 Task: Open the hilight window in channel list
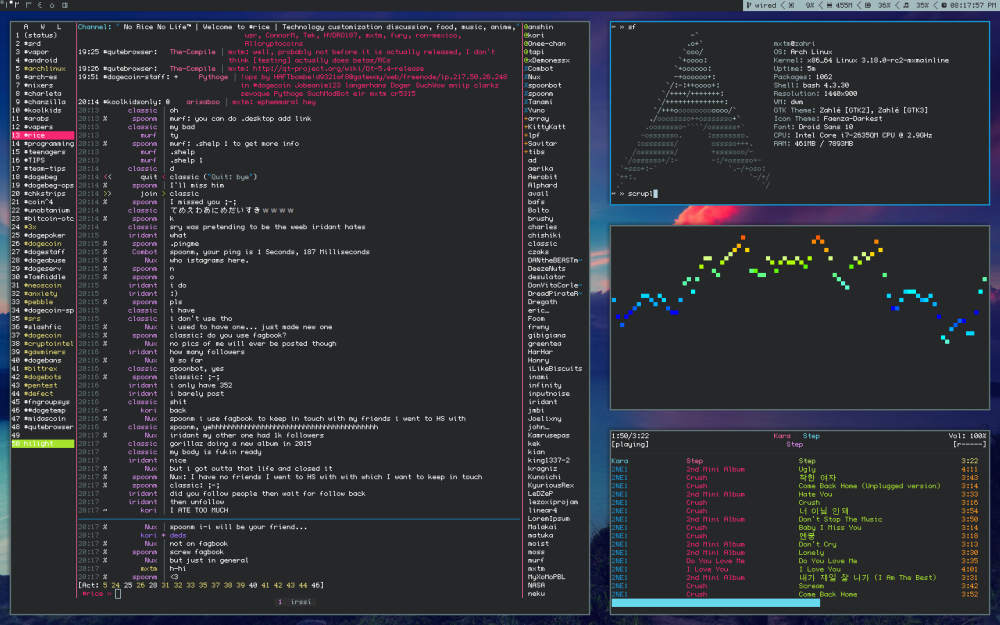[40, 443]
